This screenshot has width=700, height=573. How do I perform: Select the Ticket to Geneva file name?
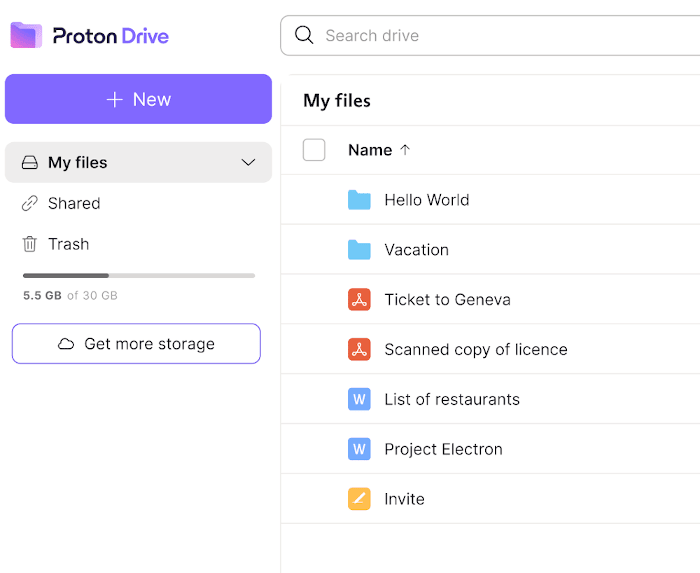[x=447, y=299]
